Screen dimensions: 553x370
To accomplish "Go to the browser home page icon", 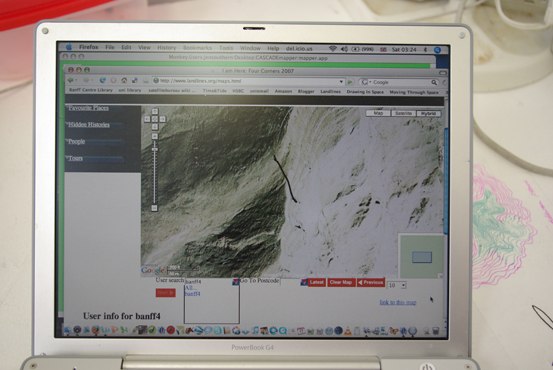I will click(124, 81).
